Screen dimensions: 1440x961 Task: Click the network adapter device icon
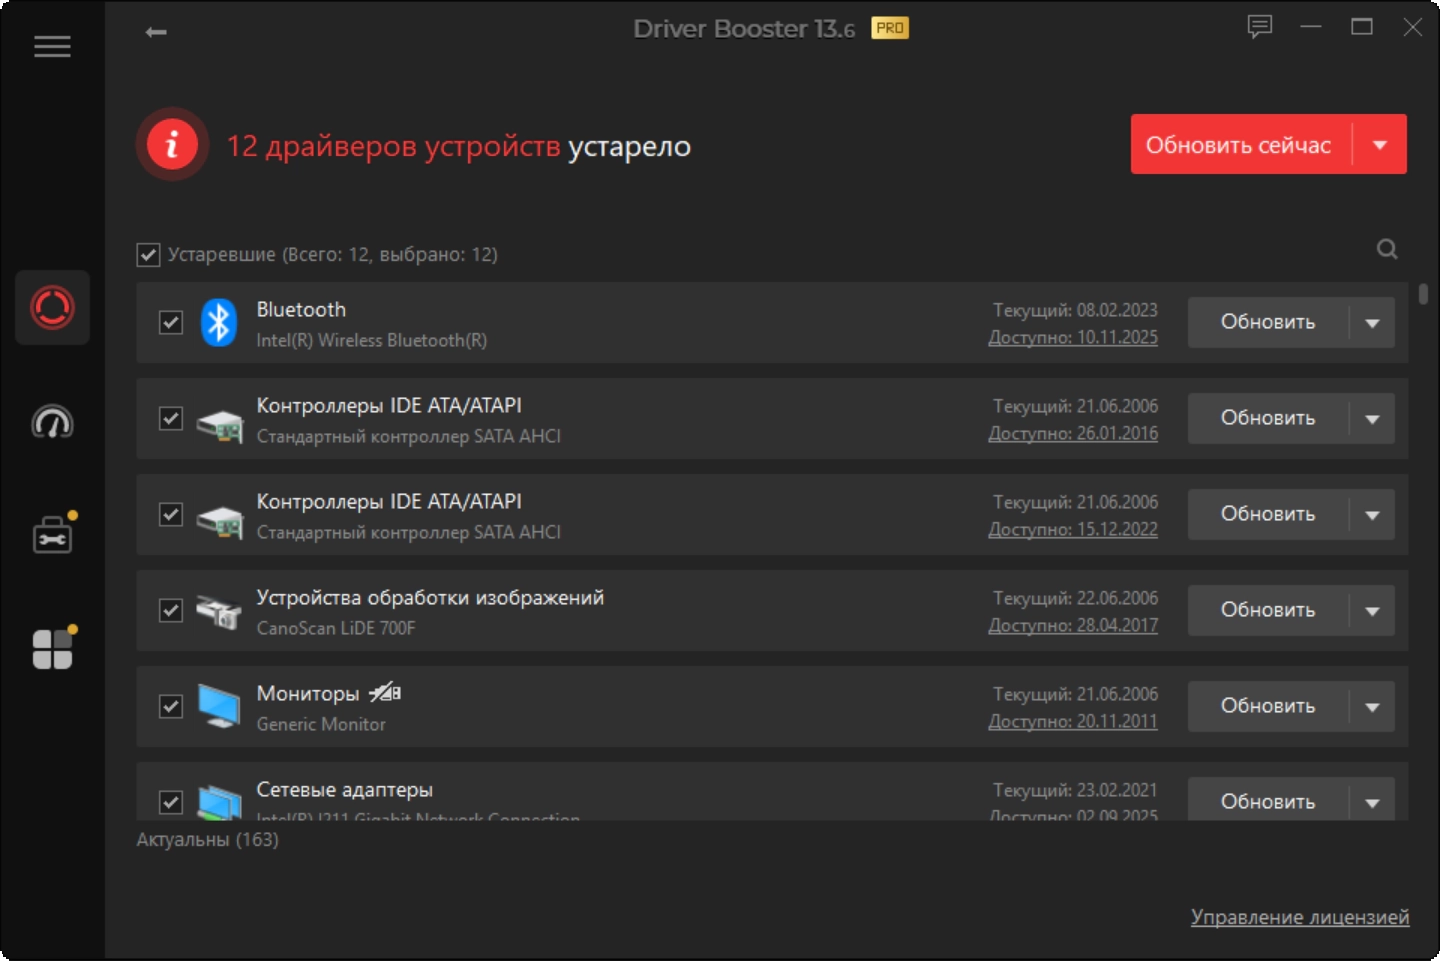pyautogui.click(x=220, y=802)
